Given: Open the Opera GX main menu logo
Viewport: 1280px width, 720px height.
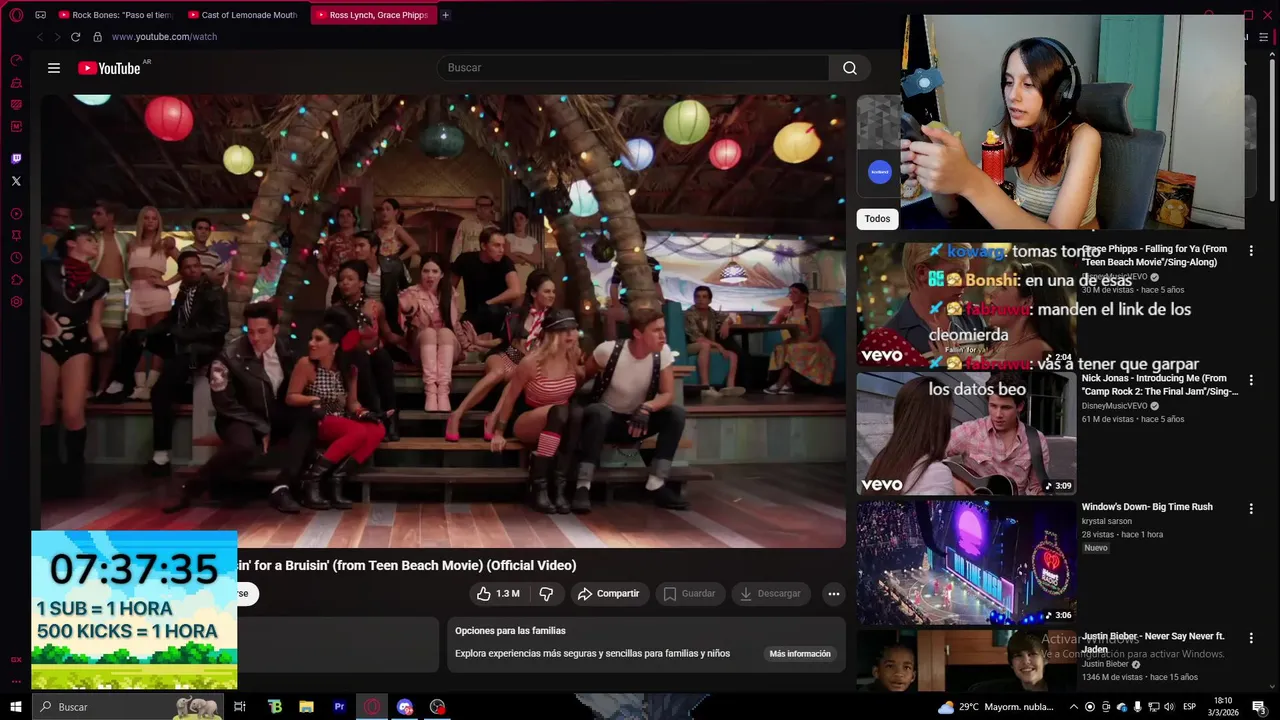Looking at the screenshot, I should coord(16,15).
